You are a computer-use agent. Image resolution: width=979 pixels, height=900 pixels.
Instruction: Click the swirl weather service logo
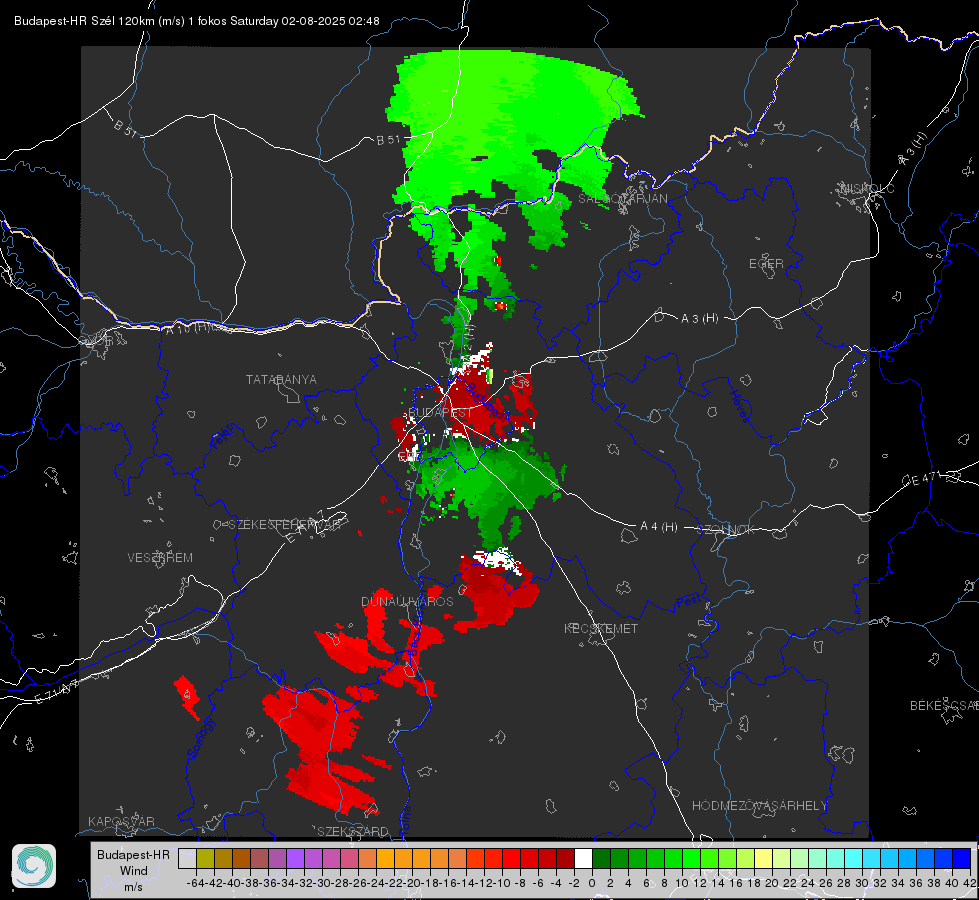click(34, 866)
